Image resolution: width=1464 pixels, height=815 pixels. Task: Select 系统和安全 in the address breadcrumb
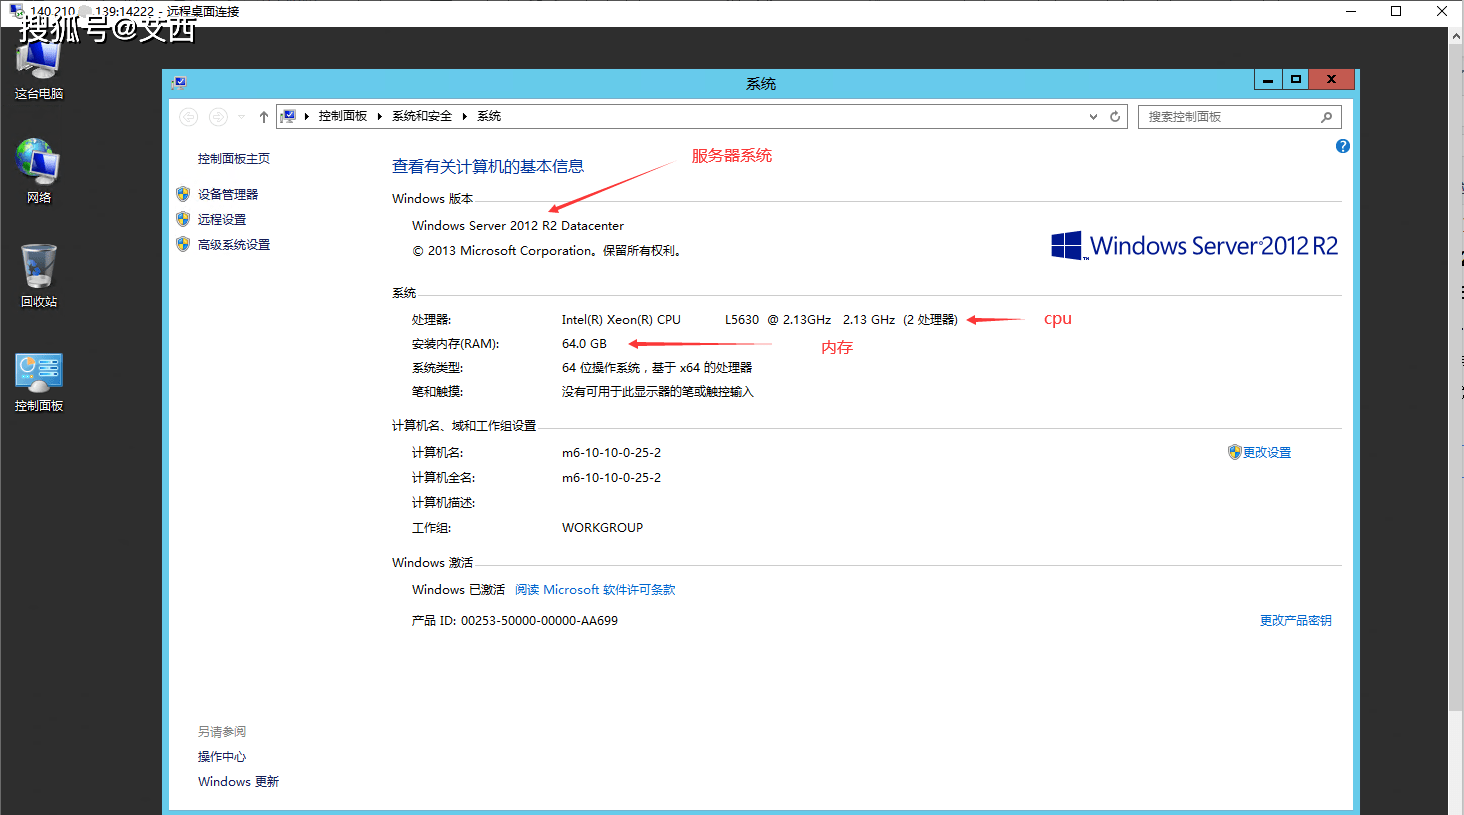422,116
